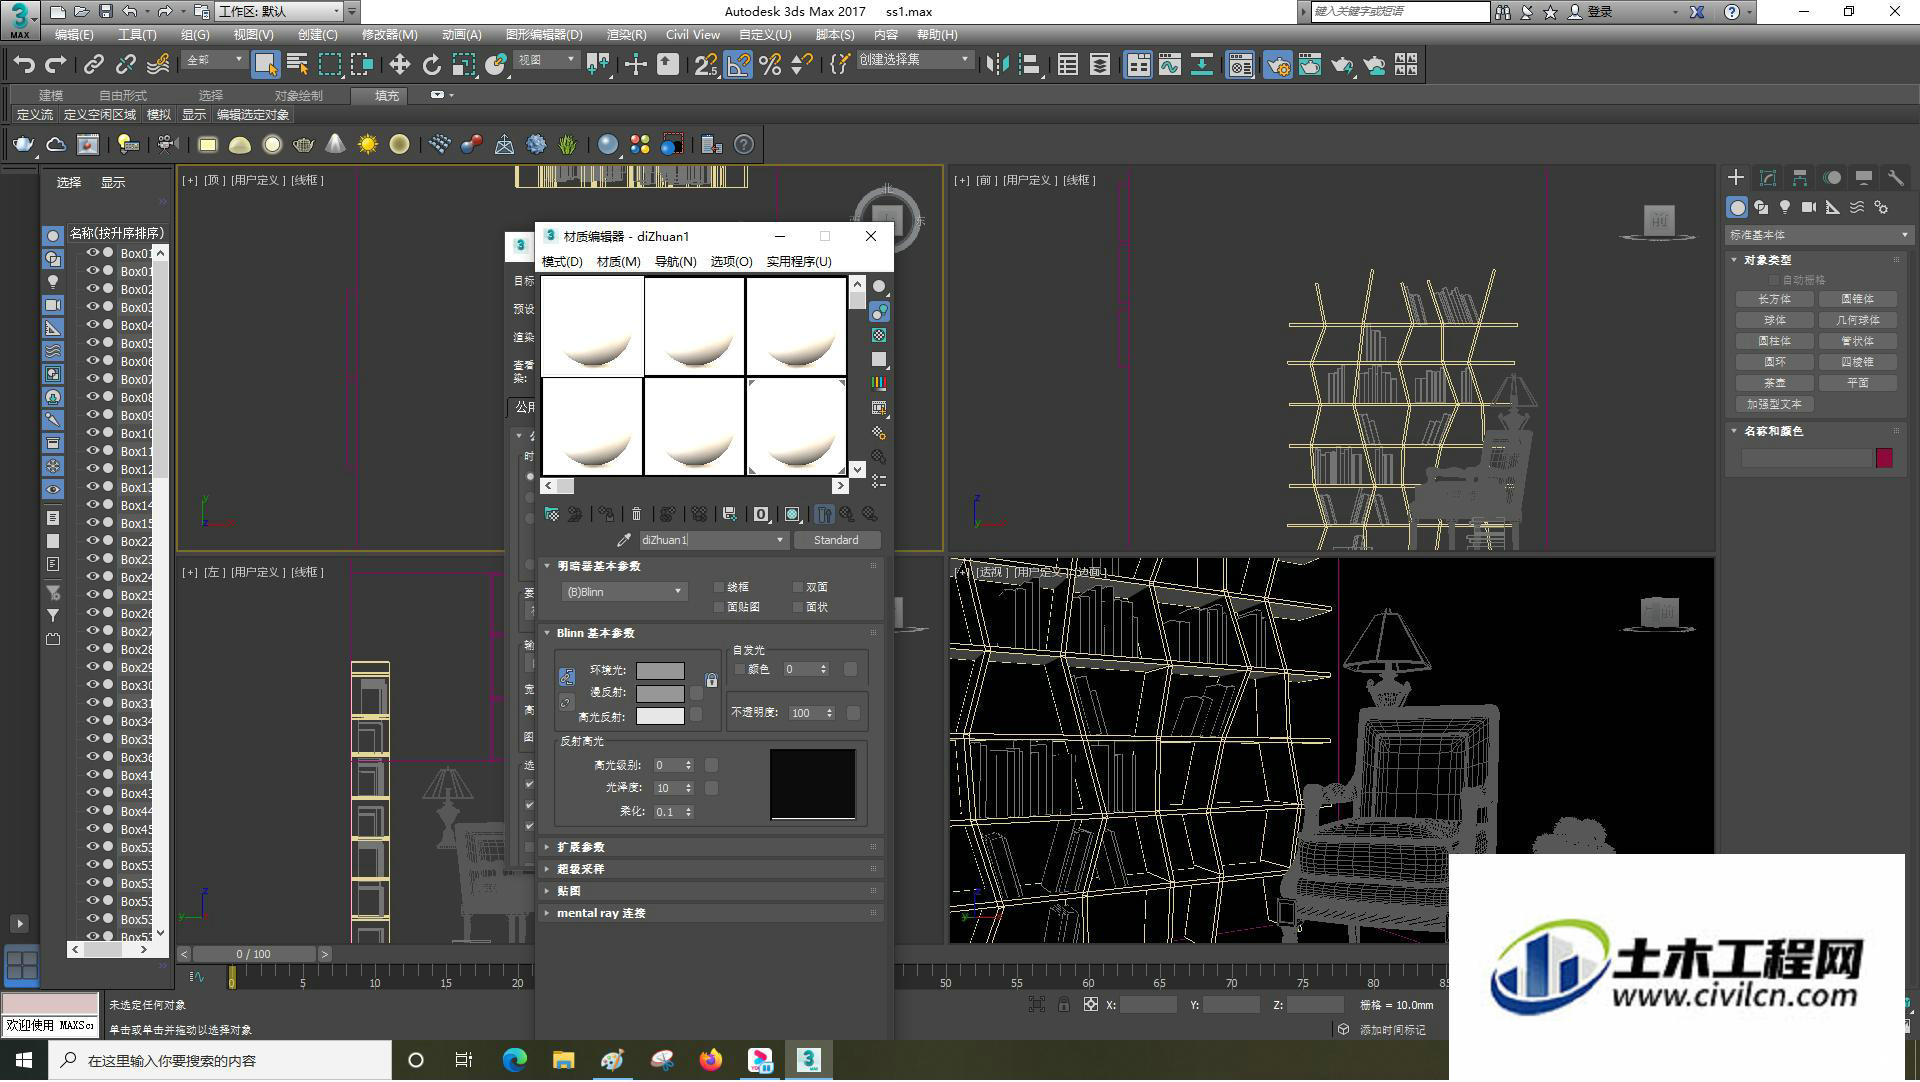This screenshot has height=1082, width=1920.
Task: Toggle the Angle Snap icon
Action: pos(738,65)
